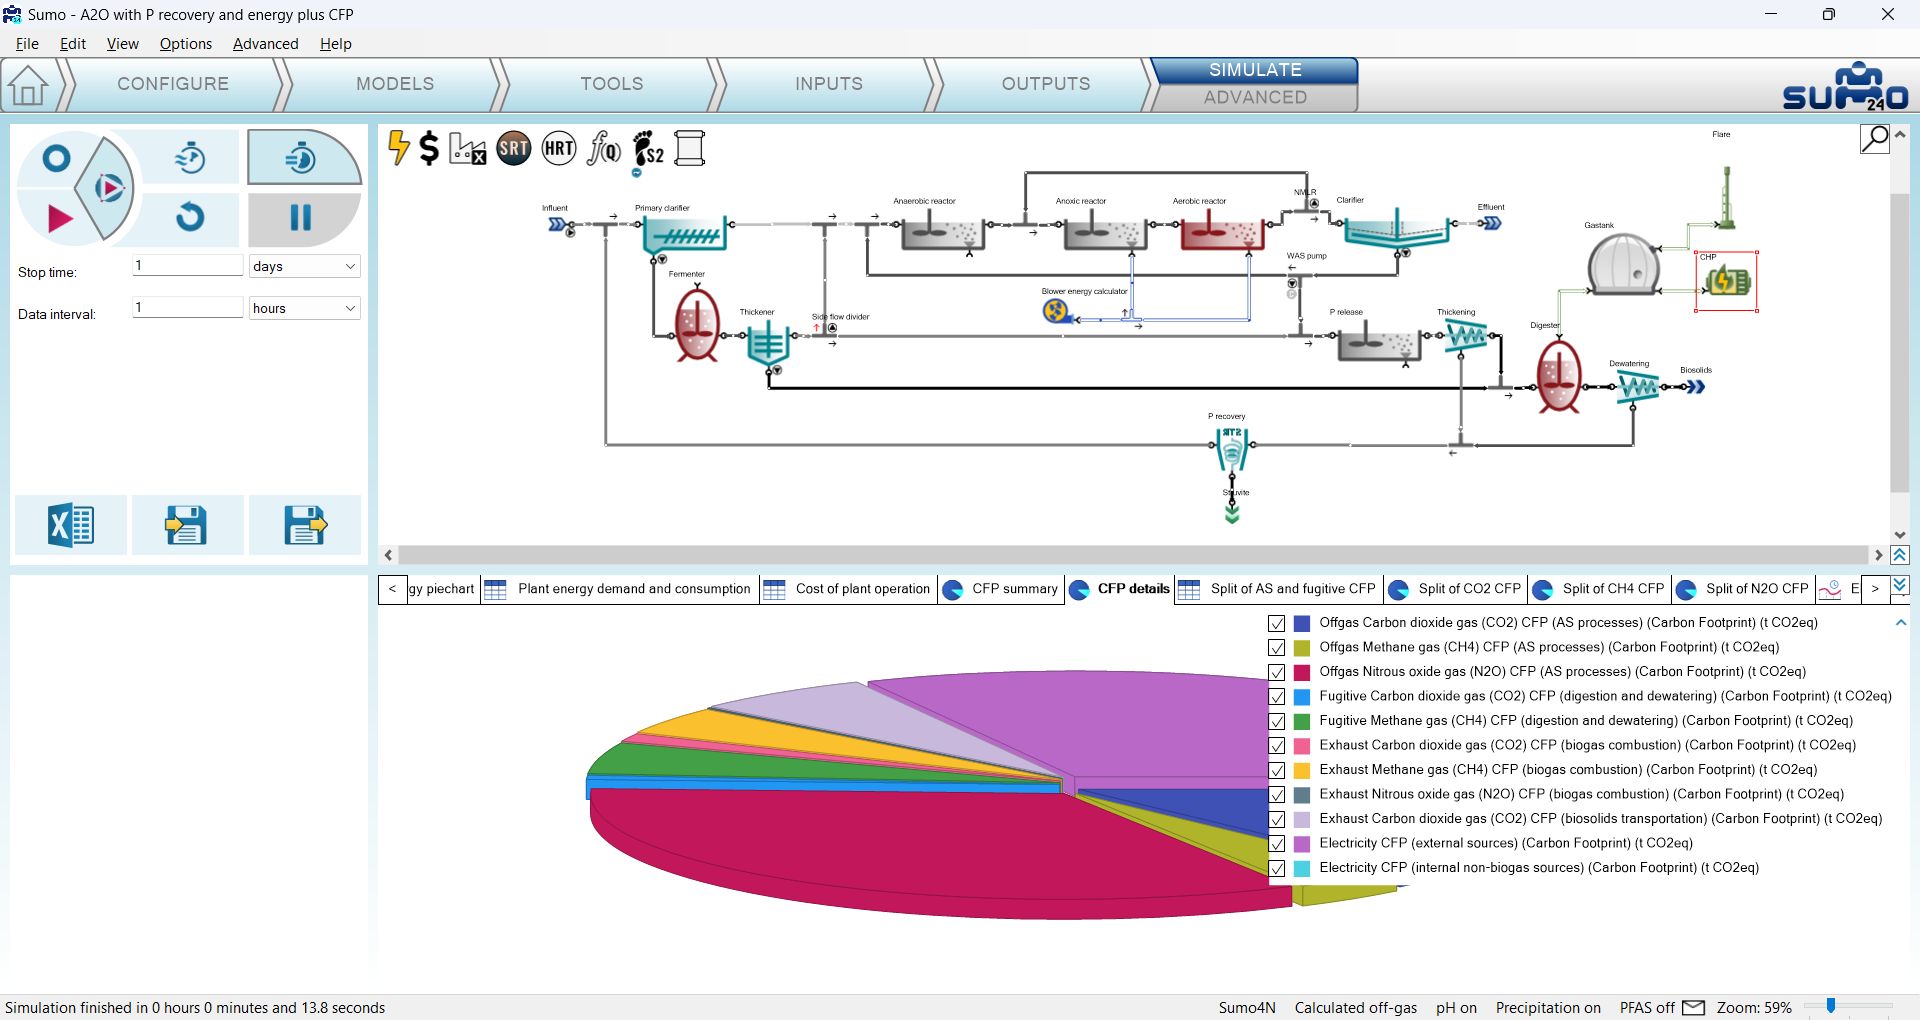Open the Advanced menu
Viewport: 1920px width, 1020px height.
[x=266, y=44]
